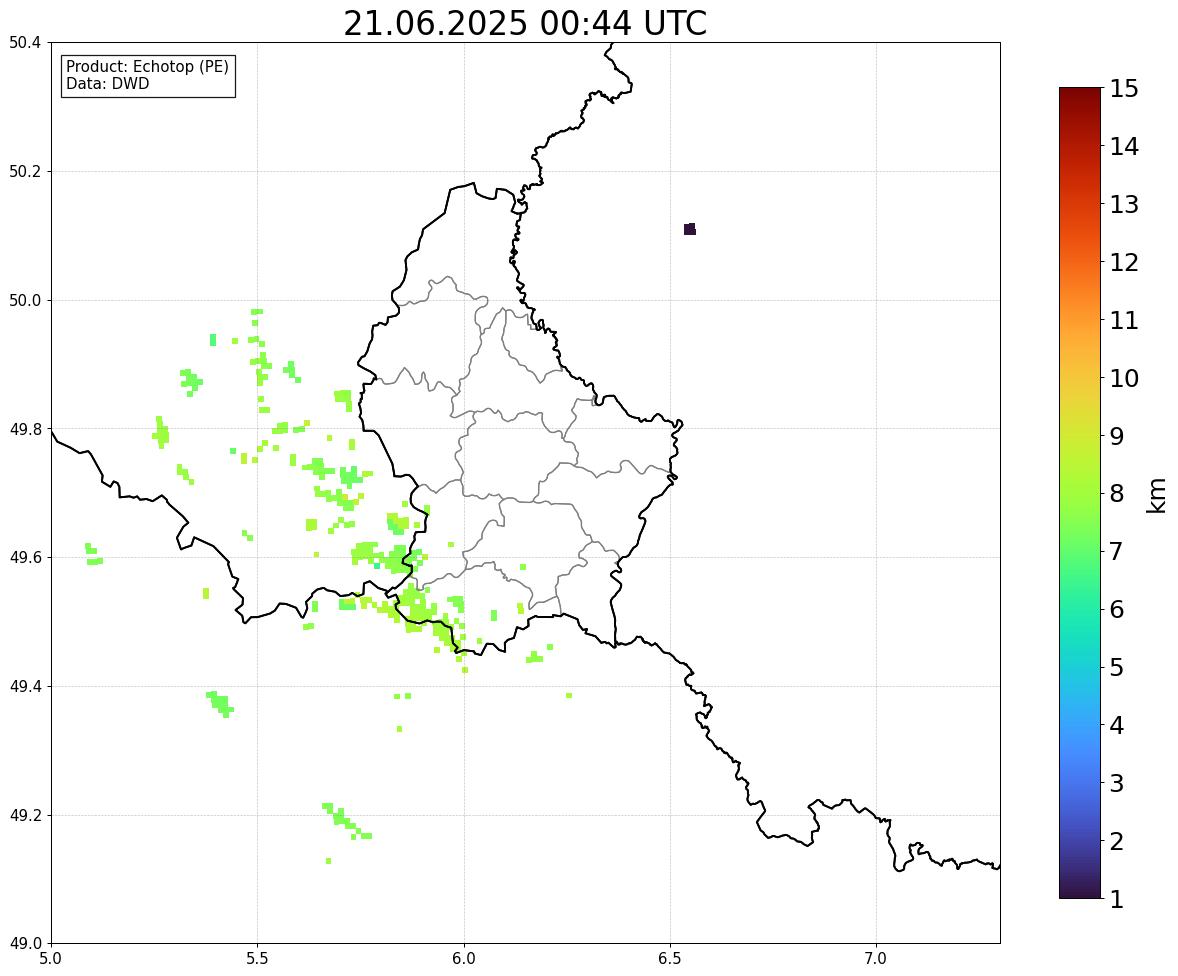Click the y-axis label '49.2'
1178x976 pixels.
point(24,815)
